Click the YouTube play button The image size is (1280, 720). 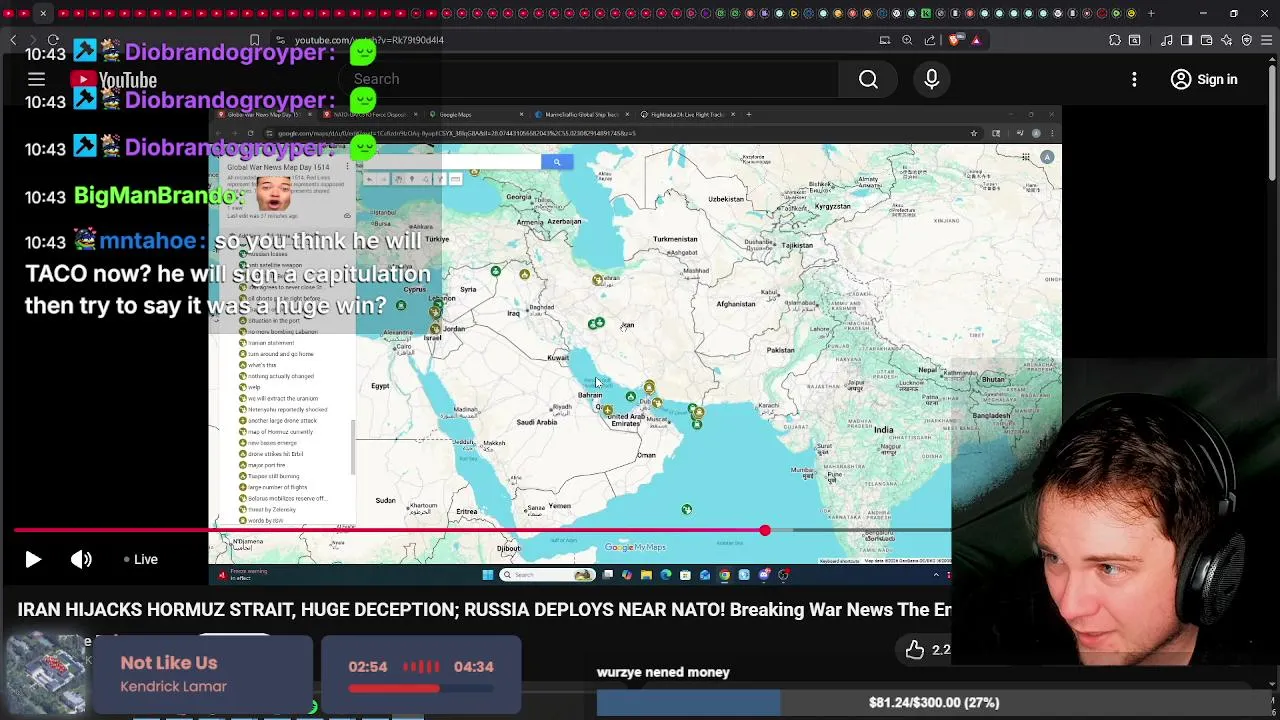click(32, 560)
